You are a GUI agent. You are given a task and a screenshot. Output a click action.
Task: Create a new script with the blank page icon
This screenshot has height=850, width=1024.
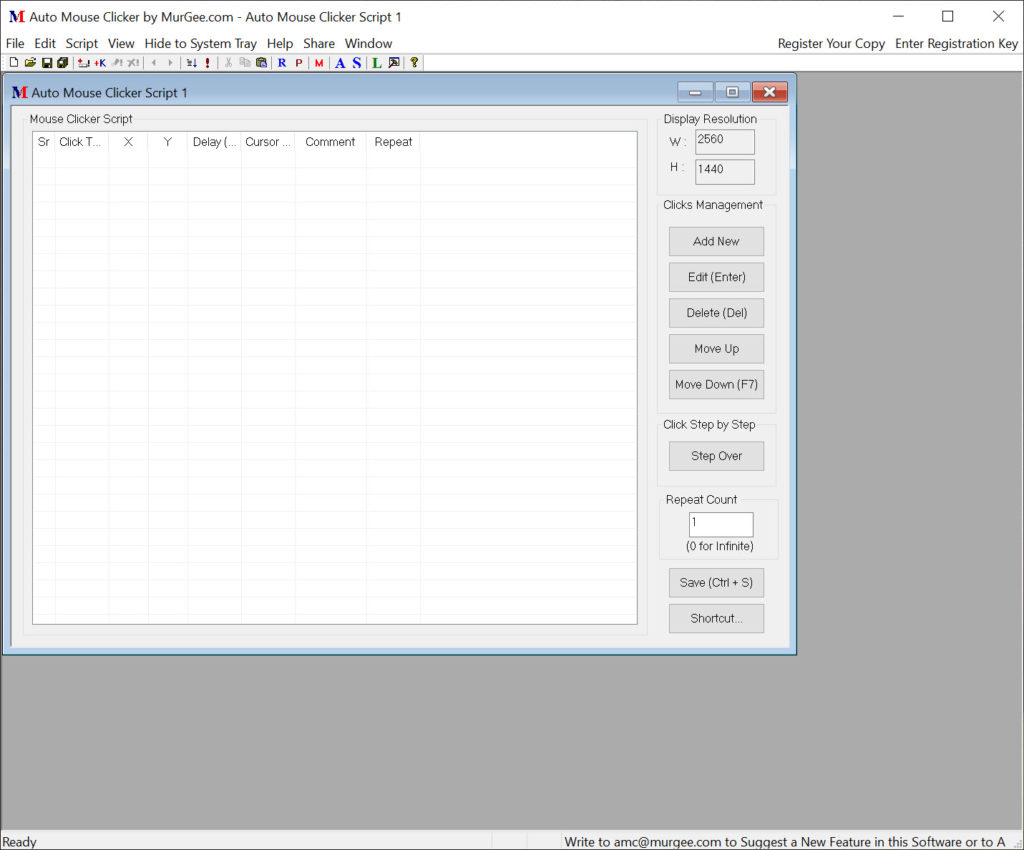click(x=14, y=63)
